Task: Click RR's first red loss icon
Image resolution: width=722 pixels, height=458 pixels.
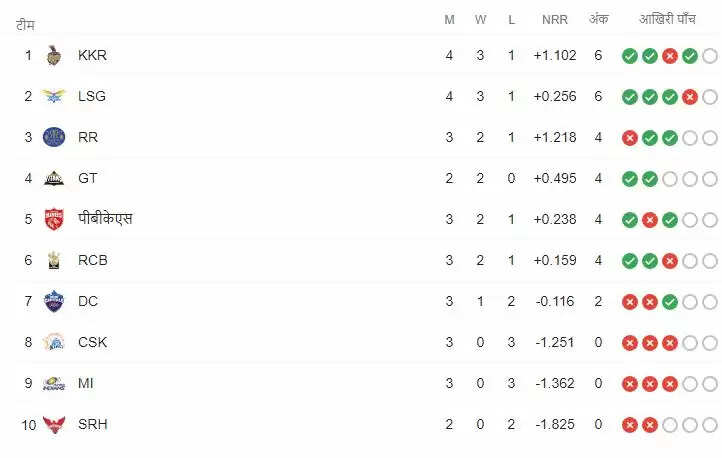Action: (x=629, y=138)
